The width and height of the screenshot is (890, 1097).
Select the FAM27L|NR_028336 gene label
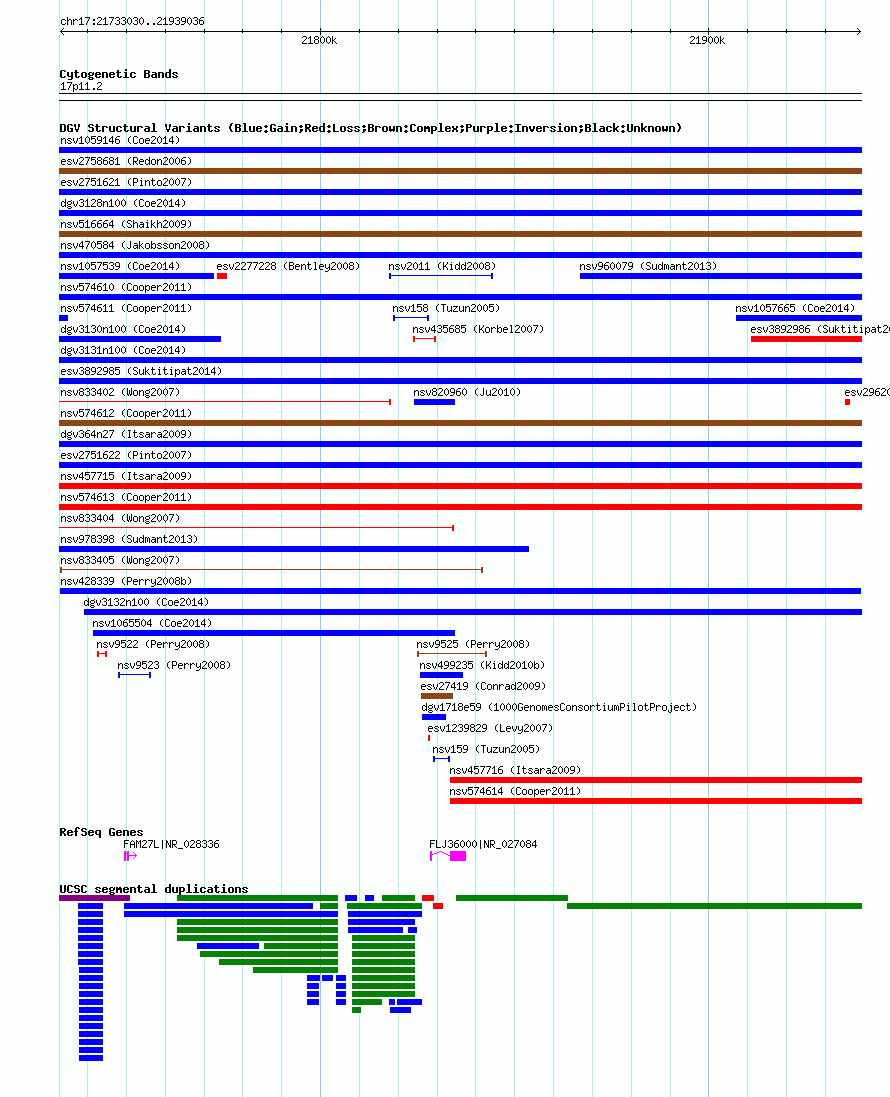click(171, 844)
